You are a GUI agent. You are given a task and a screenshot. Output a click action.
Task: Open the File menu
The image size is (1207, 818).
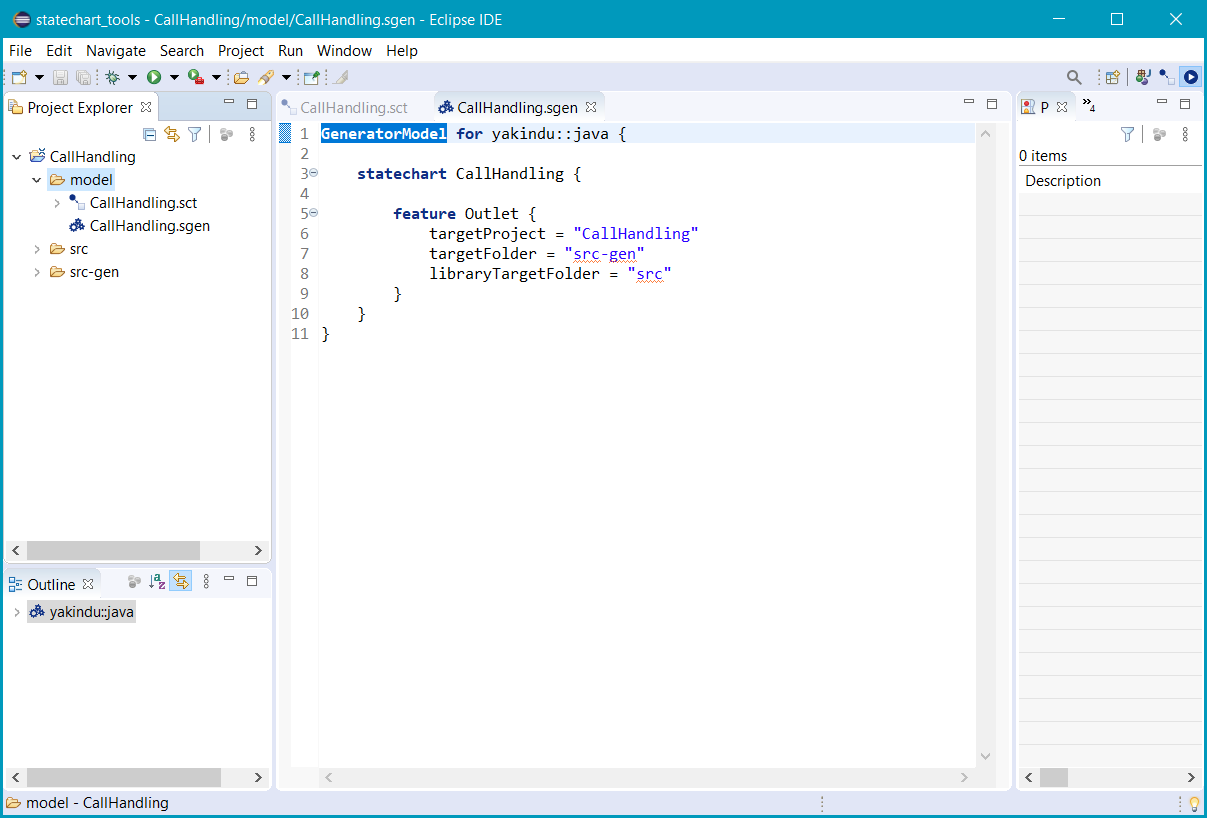click(x=20, y=51)
